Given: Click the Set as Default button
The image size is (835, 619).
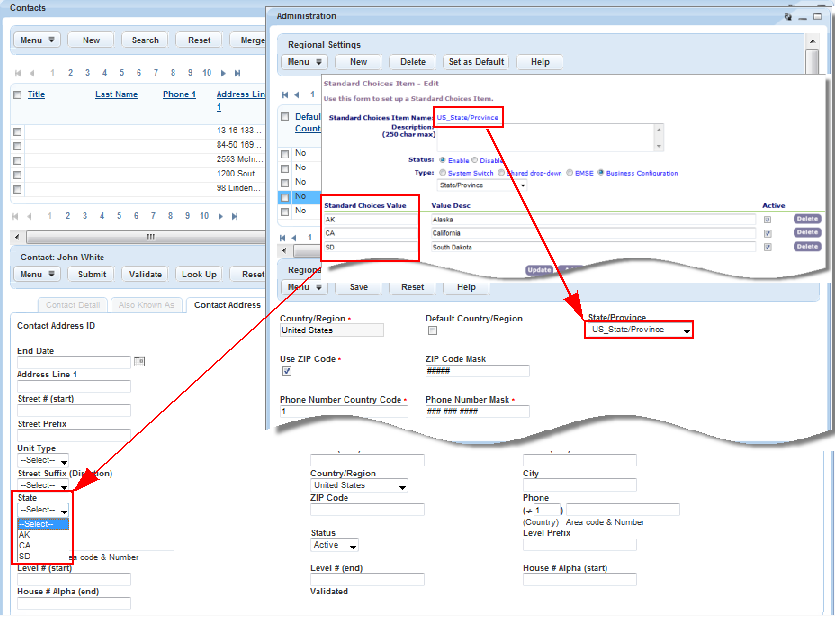Looking at the screenshot, I should coord(475,62).
